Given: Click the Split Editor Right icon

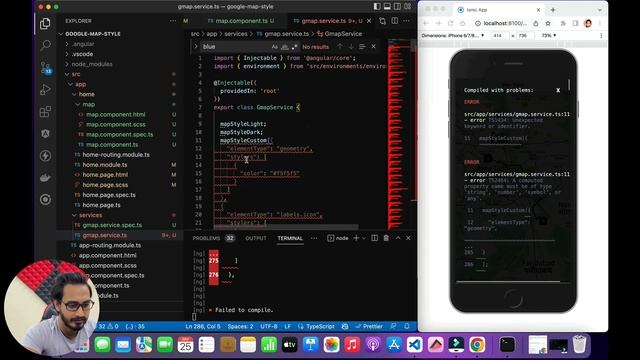Looking at the screenshot, I should point(395,21).
